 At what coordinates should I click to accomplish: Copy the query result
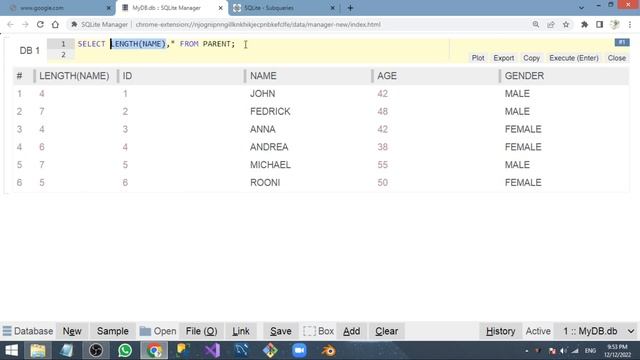(531, 58)
